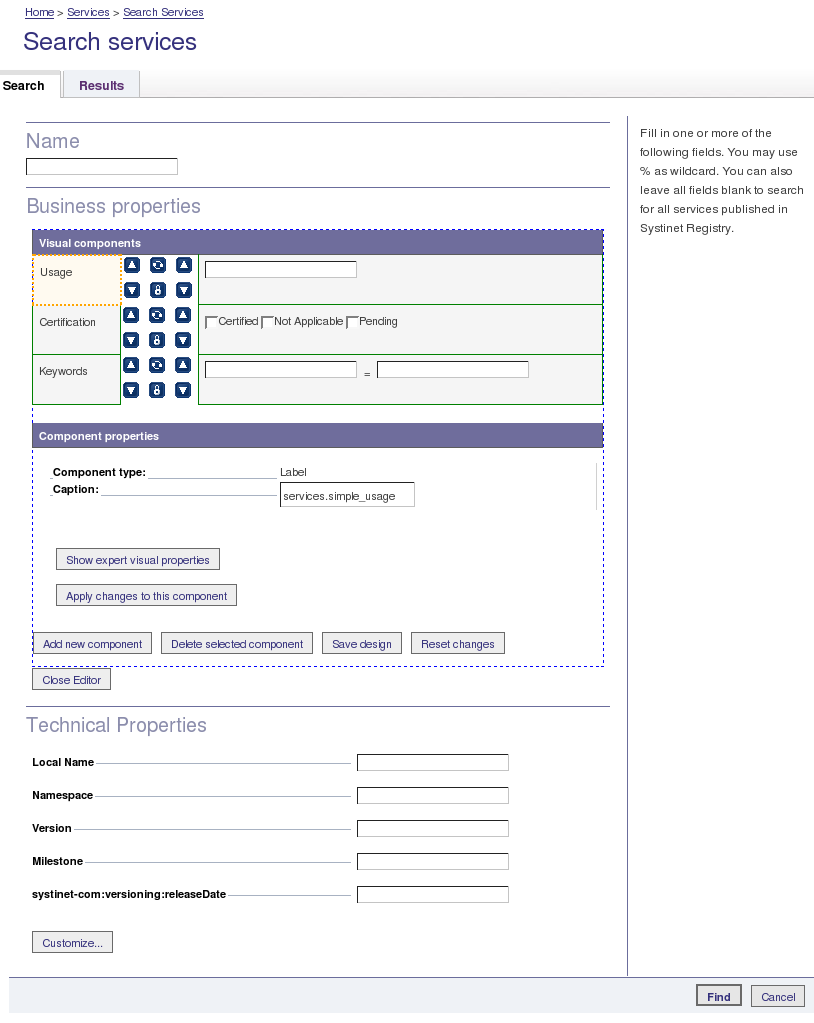Click the down arrow nearest the Certified checkboxes
This screenshot has height=1023, width=814.
coord(183,340)
